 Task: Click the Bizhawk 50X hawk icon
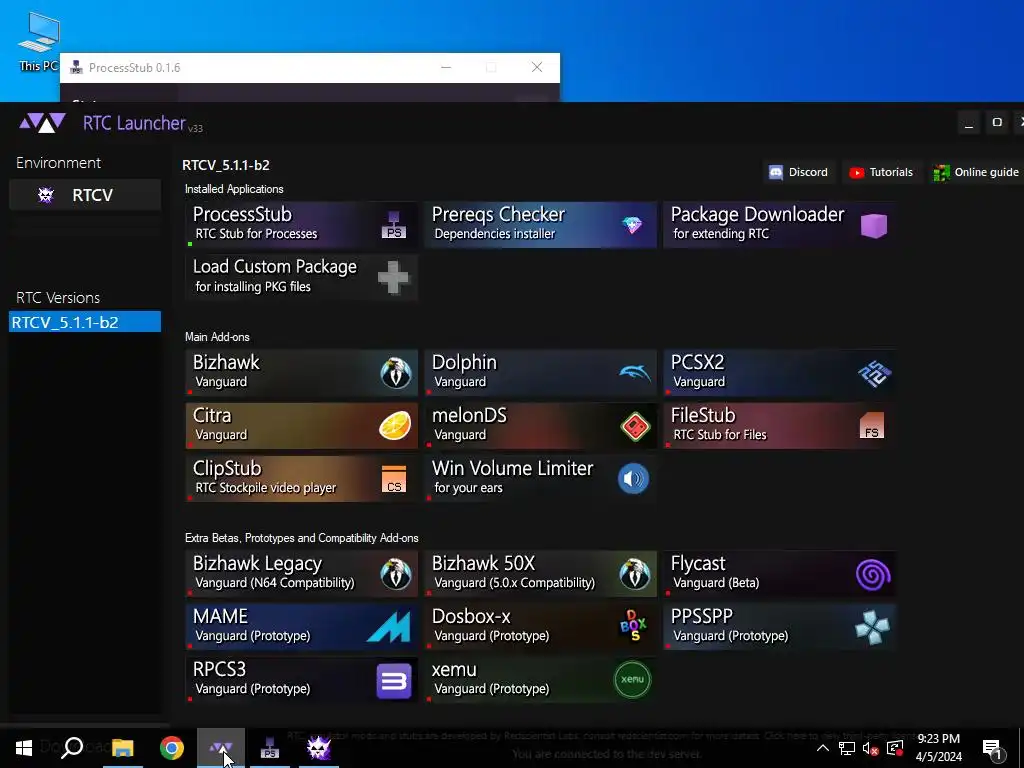click(x=635, y=574)
